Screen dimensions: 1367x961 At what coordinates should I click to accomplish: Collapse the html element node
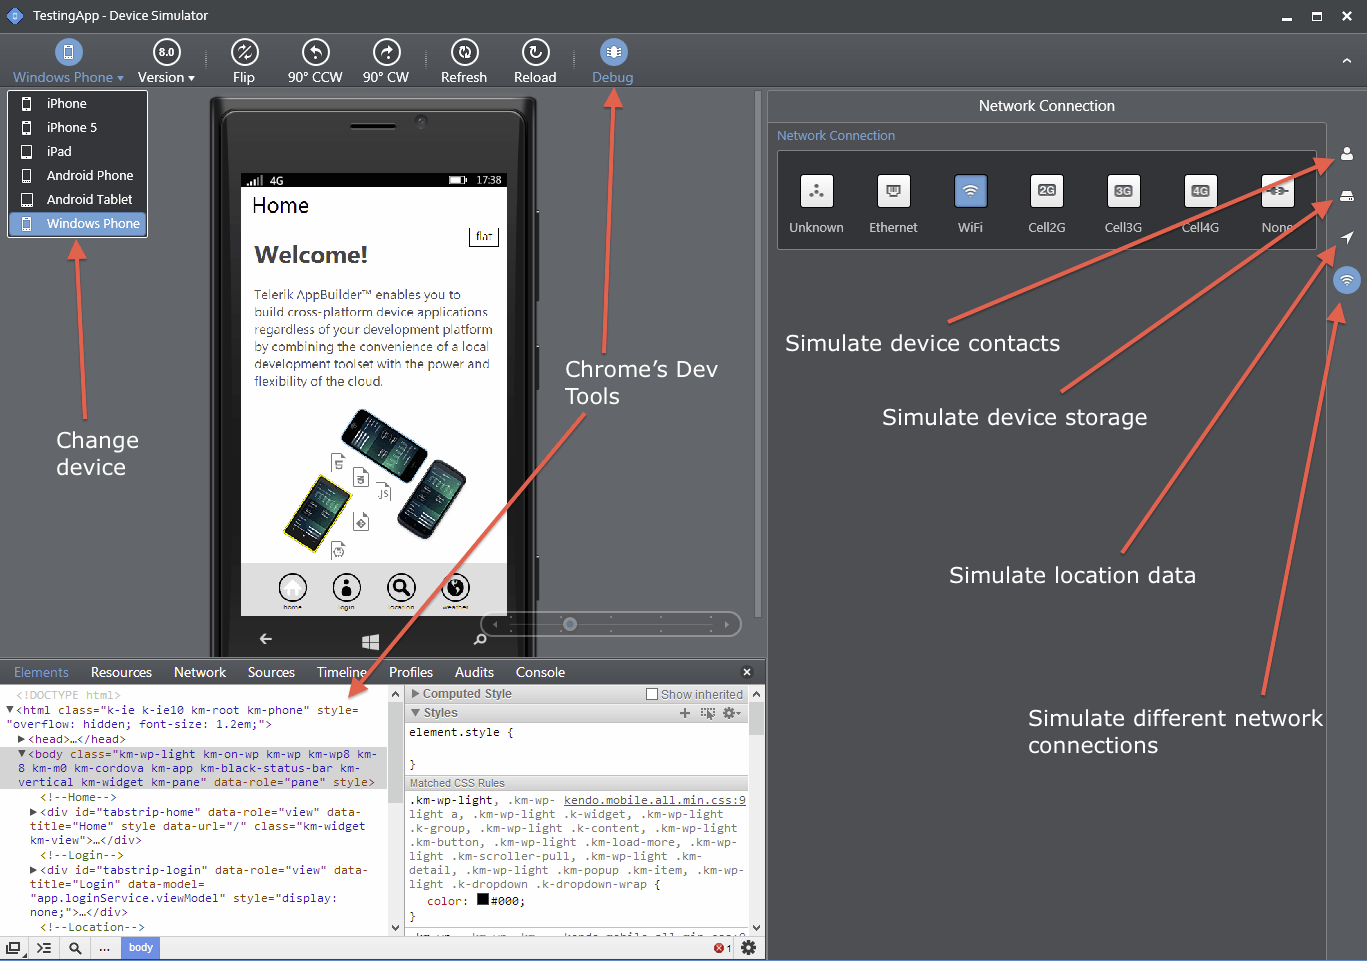click(10, 710)
